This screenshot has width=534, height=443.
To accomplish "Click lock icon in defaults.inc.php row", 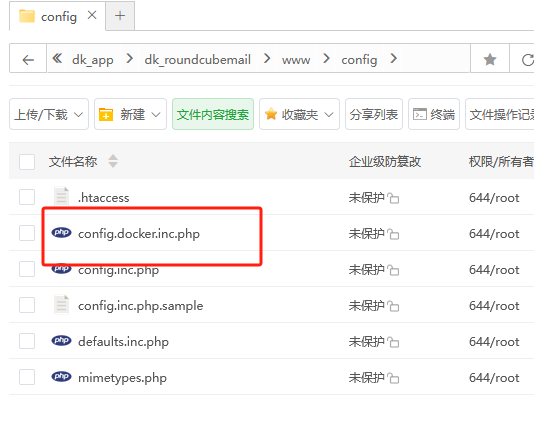I will [393, 342].
